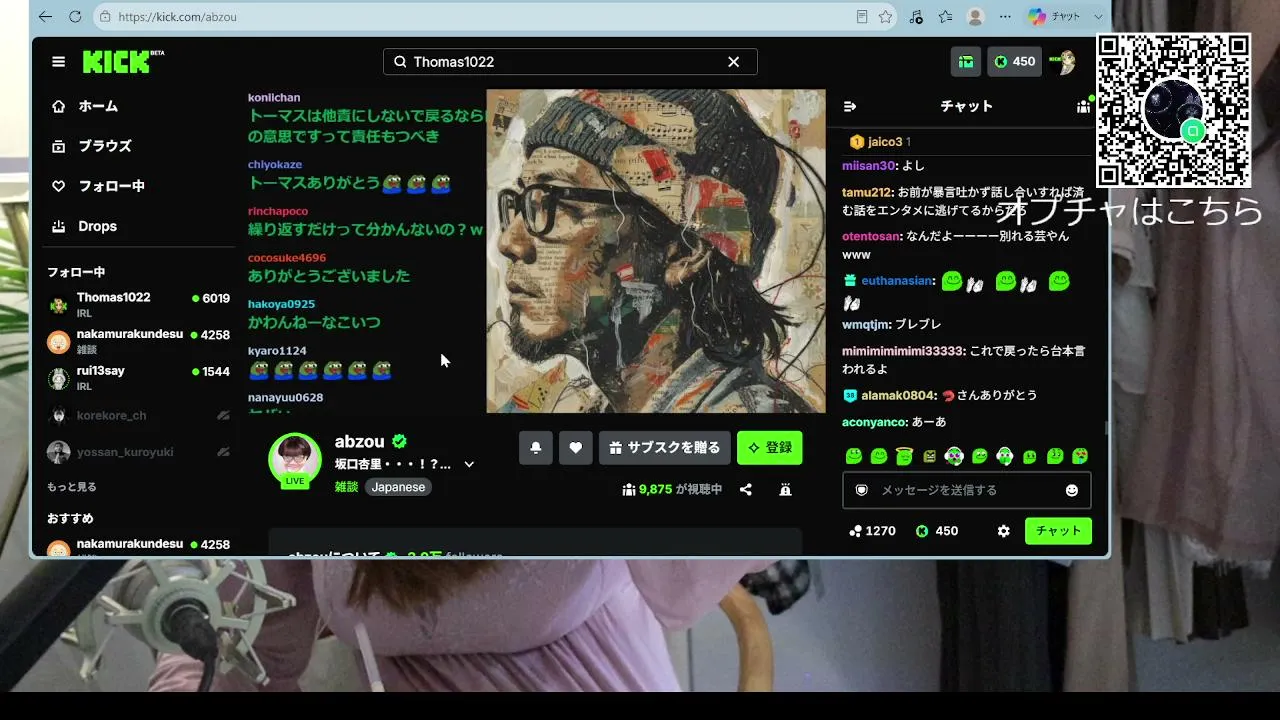
Task: Click the browser refresh button
Action: [75, 17]
